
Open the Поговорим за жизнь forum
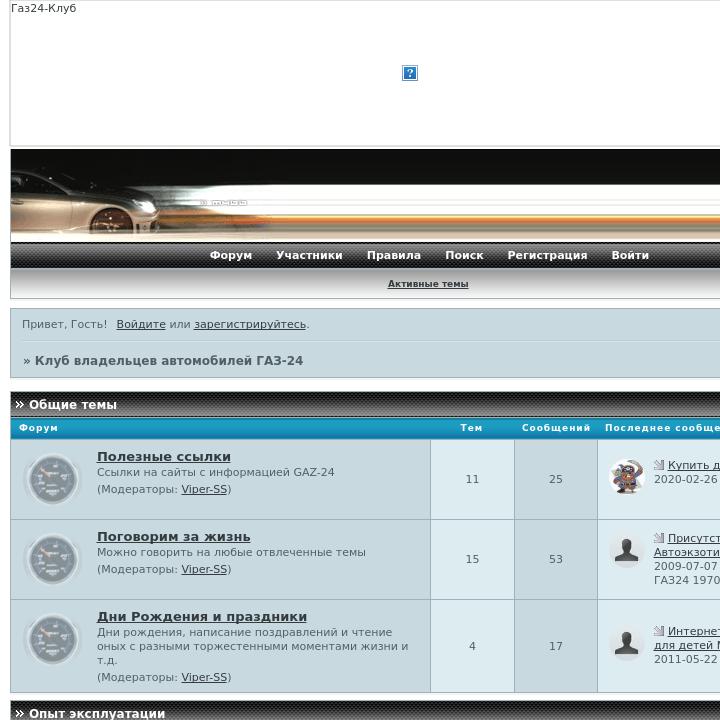174,536
